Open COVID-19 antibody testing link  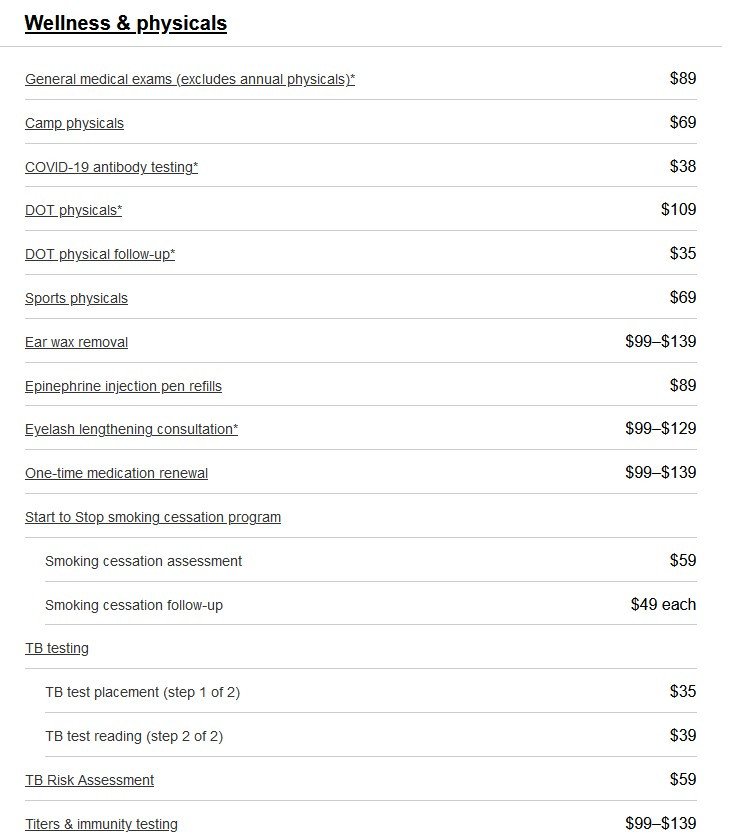tap(112, 167)
